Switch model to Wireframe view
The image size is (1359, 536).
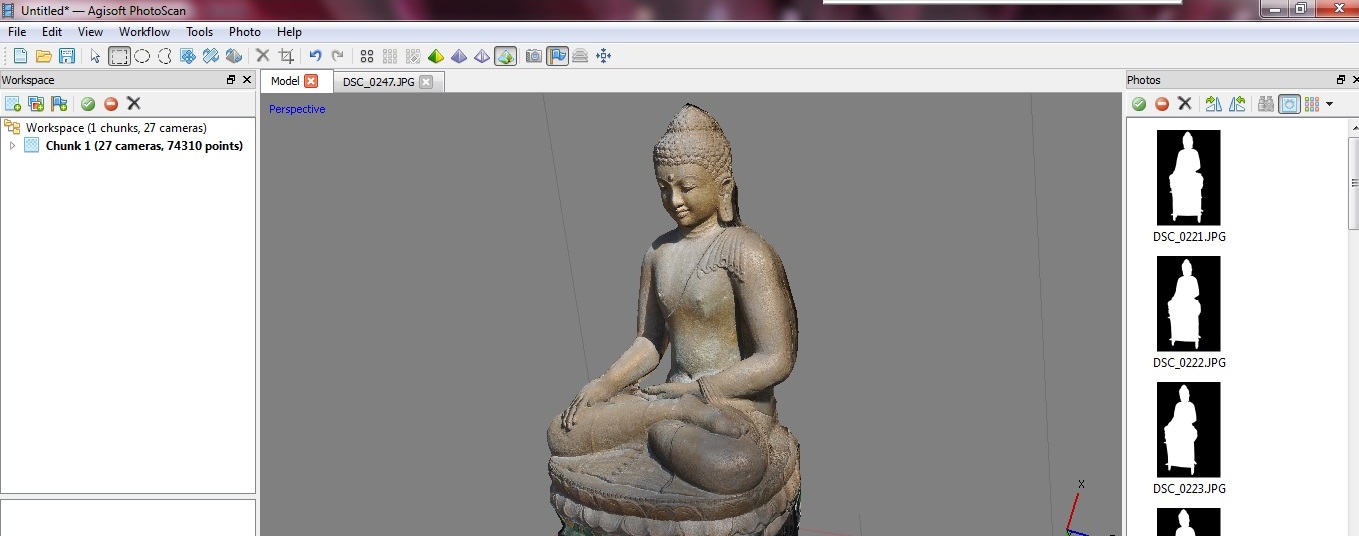pos(482,56)
